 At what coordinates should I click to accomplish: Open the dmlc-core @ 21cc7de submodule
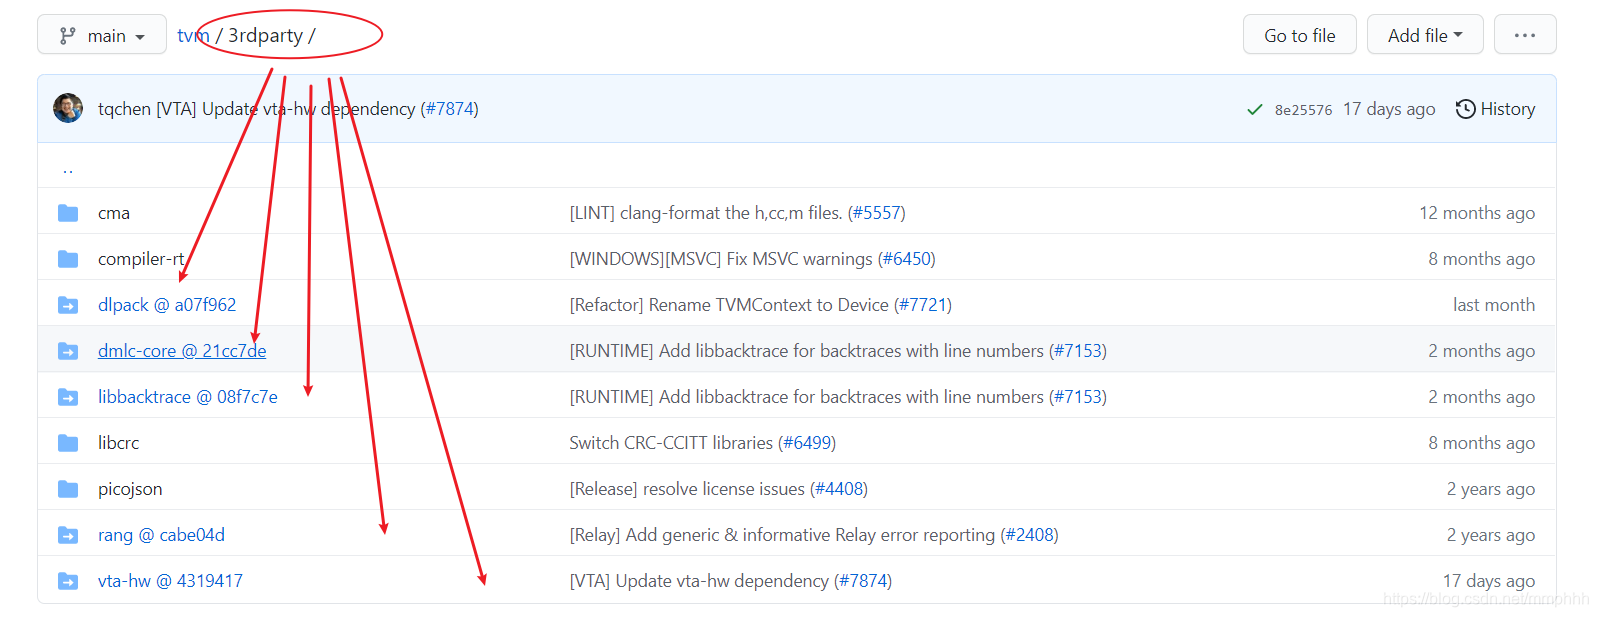pyautogui.click(x=182, y=351)
